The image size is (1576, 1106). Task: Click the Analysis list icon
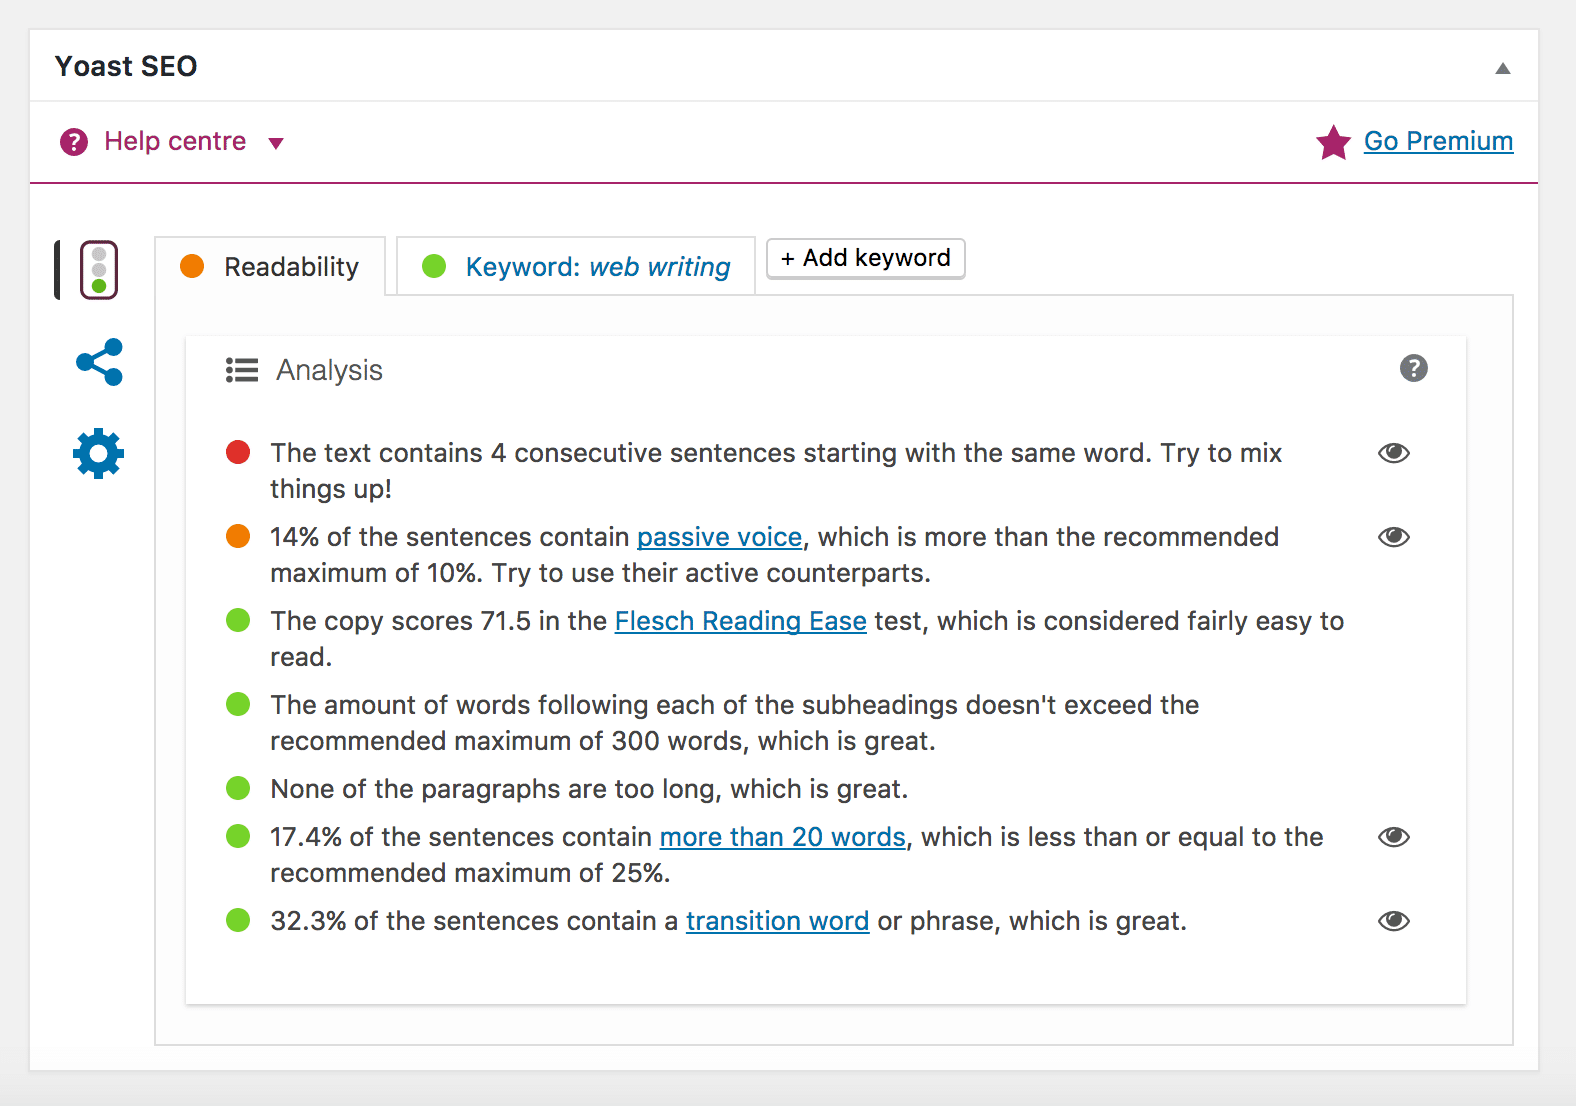pyautogui.click(x=242, y=370)
